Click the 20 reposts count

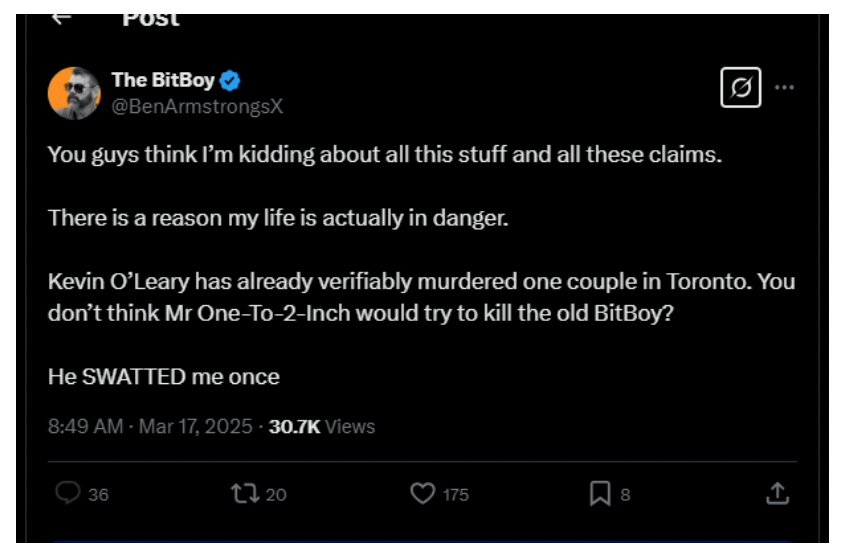(276, 494)
